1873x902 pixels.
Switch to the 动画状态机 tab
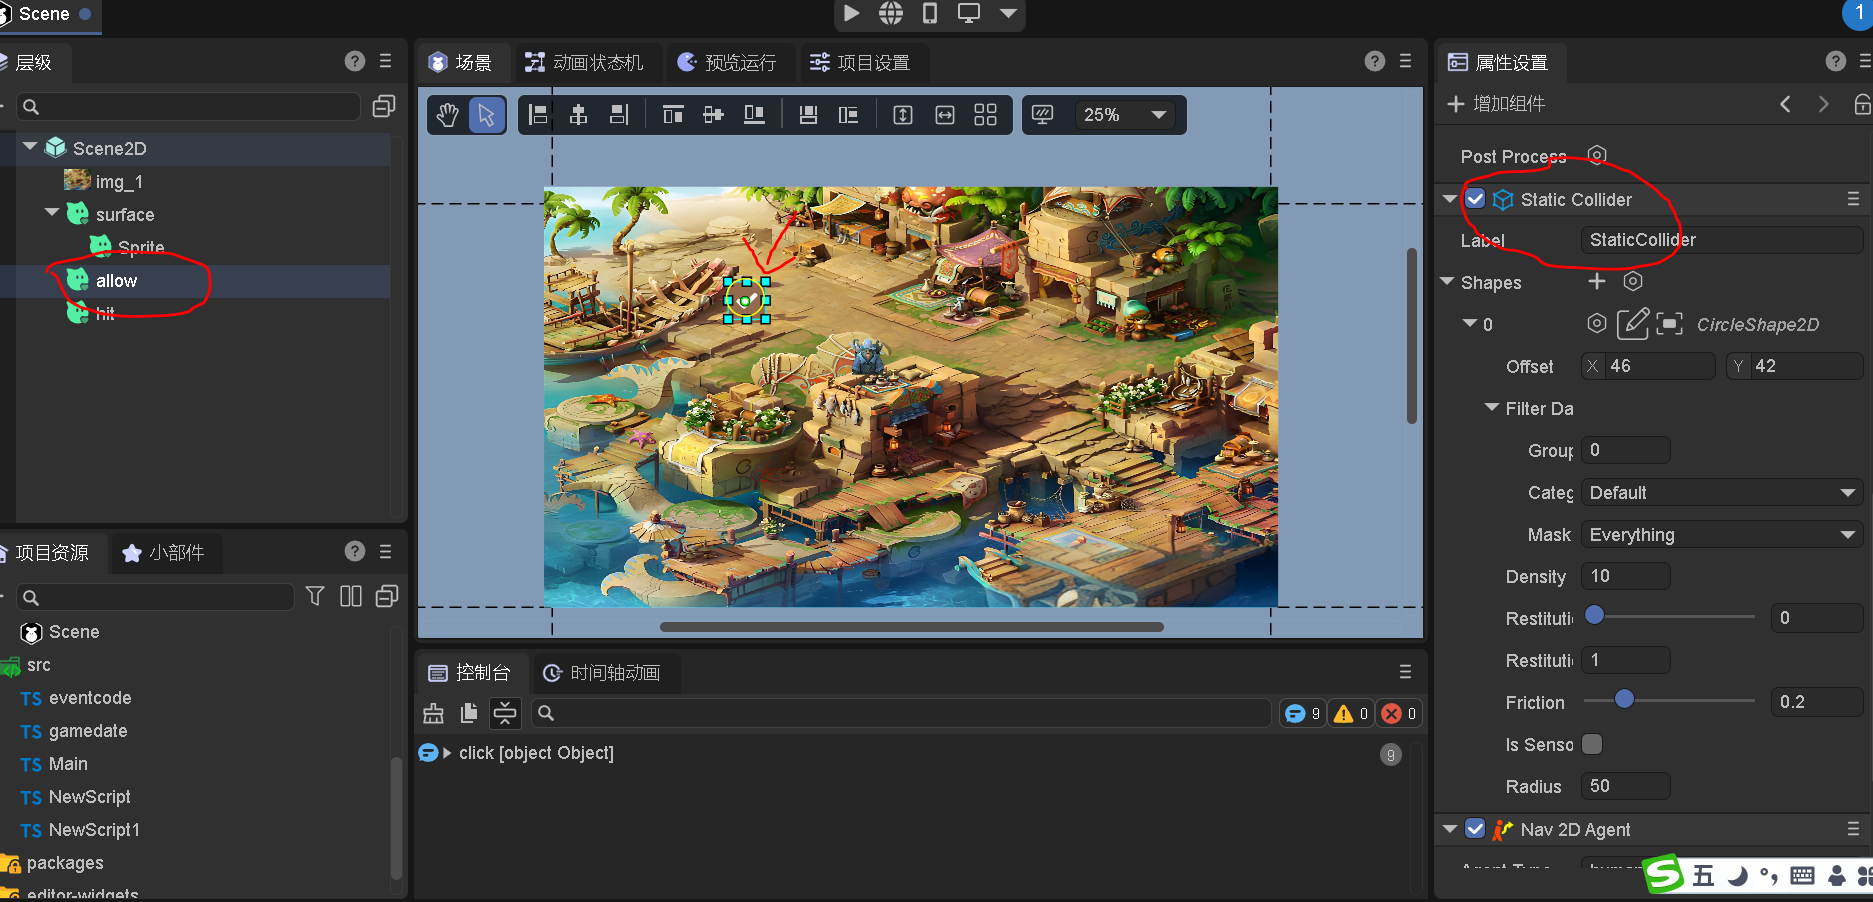click(x=585, y=62)
